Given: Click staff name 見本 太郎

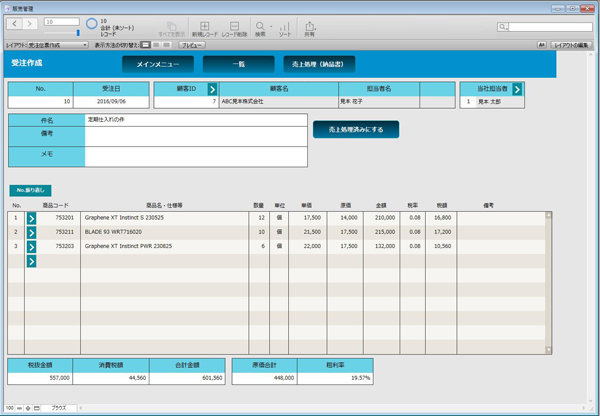Looking at the screenshot, I should point(489,102).
